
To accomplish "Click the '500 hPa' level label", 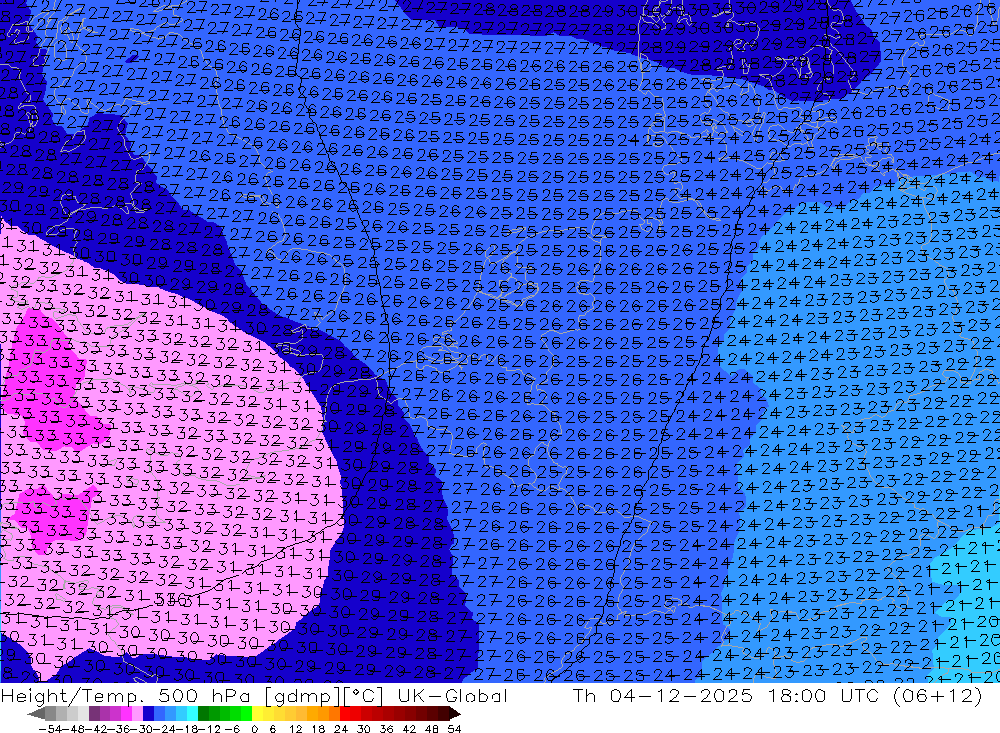I will click(205, 695).
